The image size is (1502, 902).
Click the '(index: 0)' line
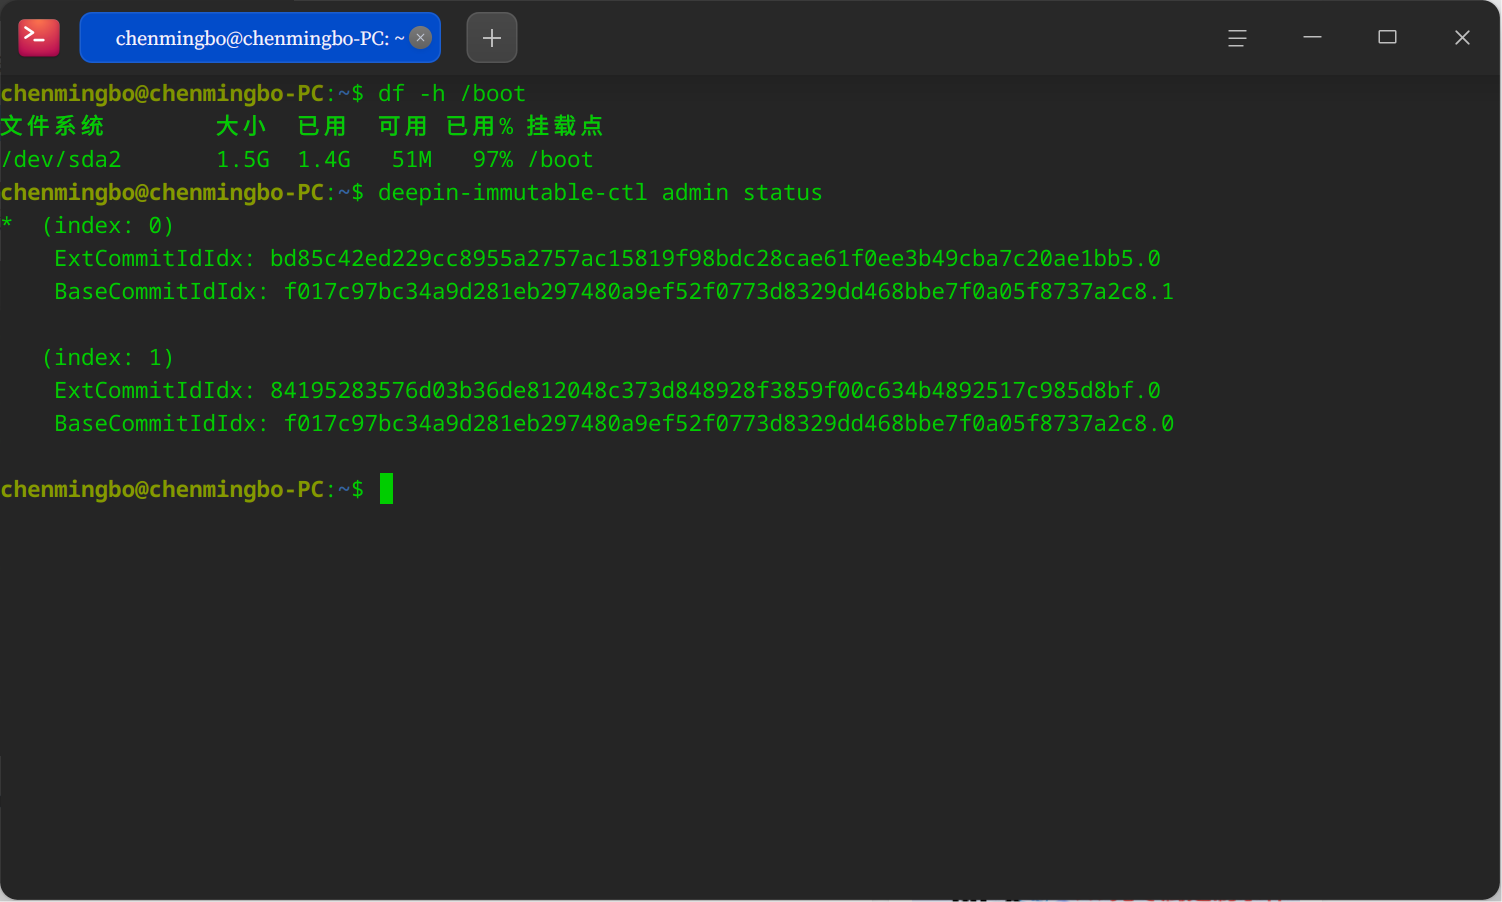[108, 226]
